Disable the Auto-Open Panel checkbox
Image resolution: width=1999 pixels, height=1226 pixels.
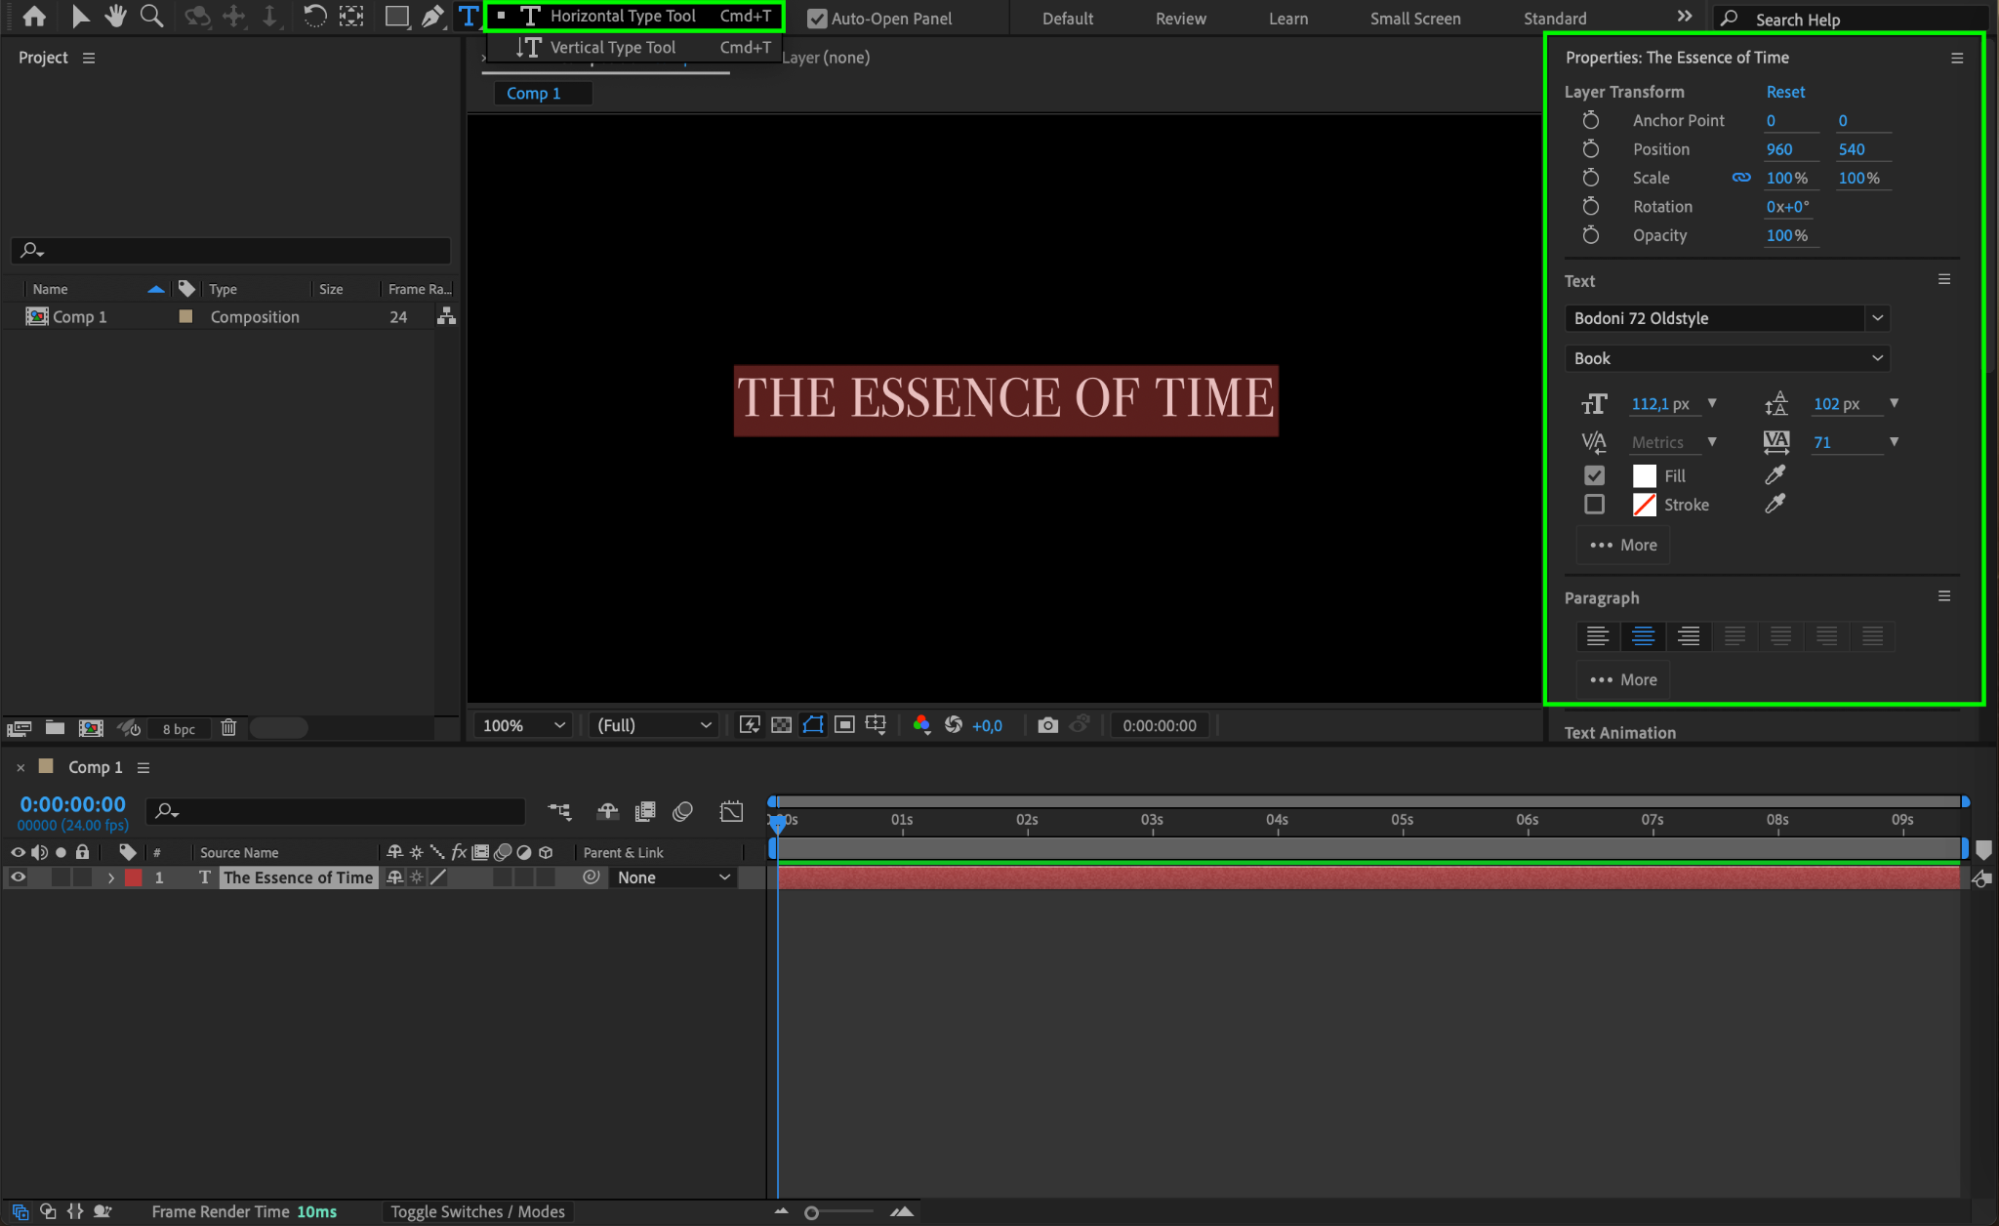click(817, 18)
